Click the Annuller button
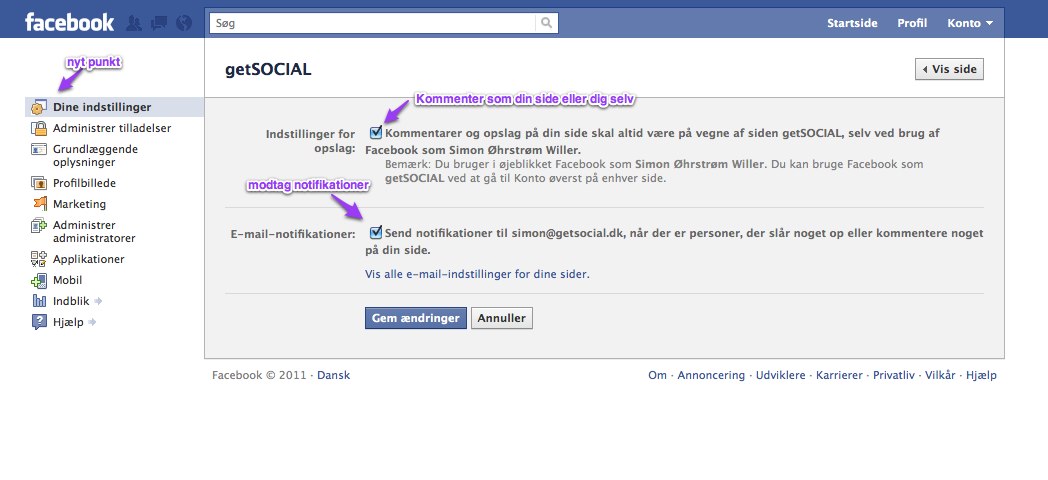The image size is (1048, 480). point(502,318)
